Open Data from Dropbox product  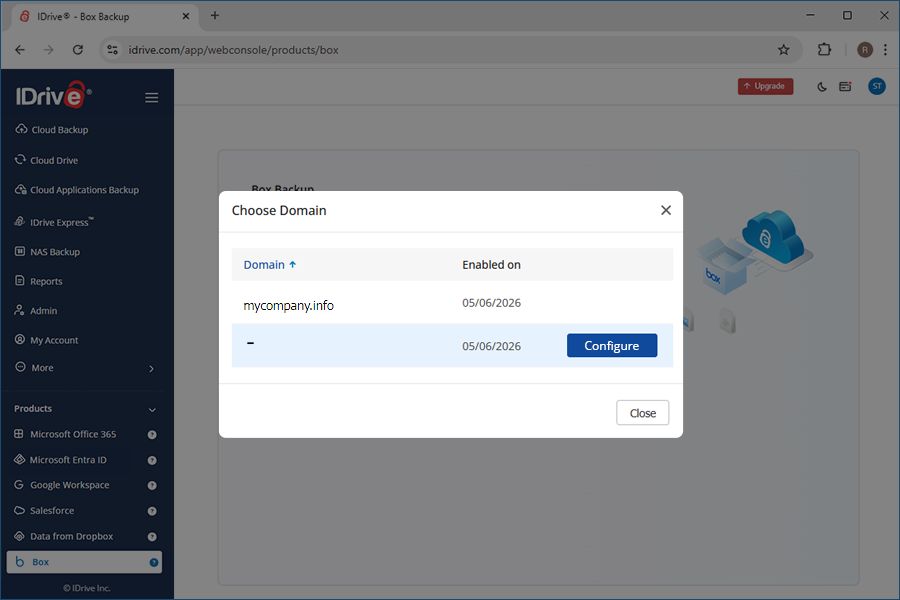[64, 536]
